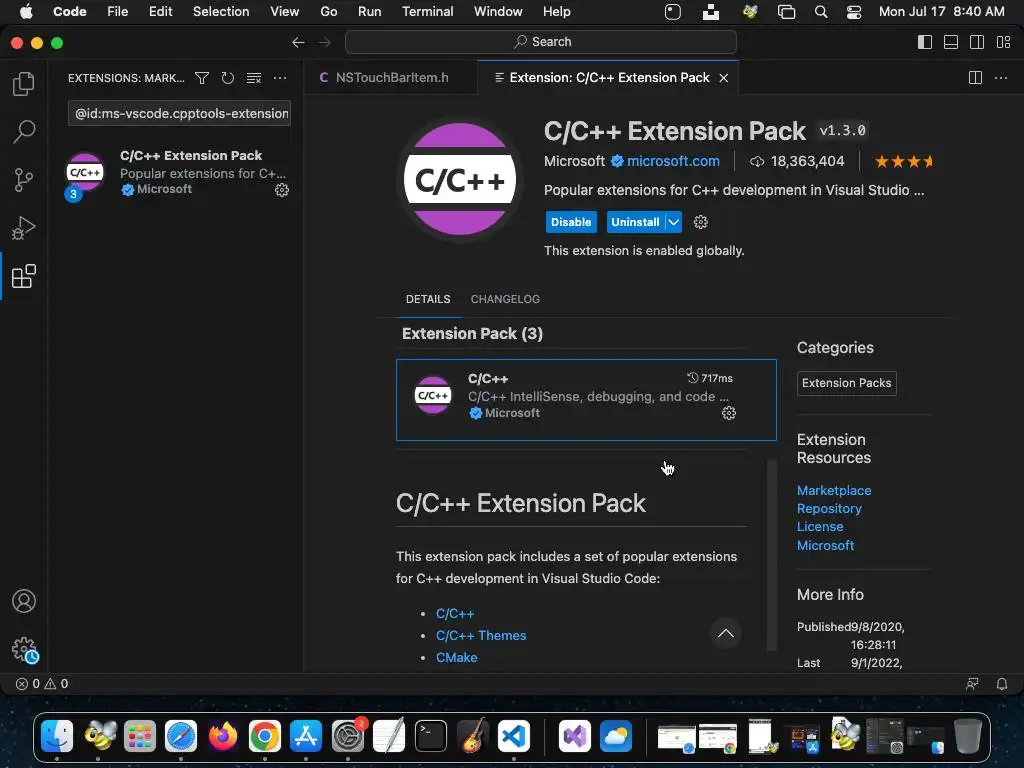Close the Extension: C/C++ Extension Pack tab

724,78
